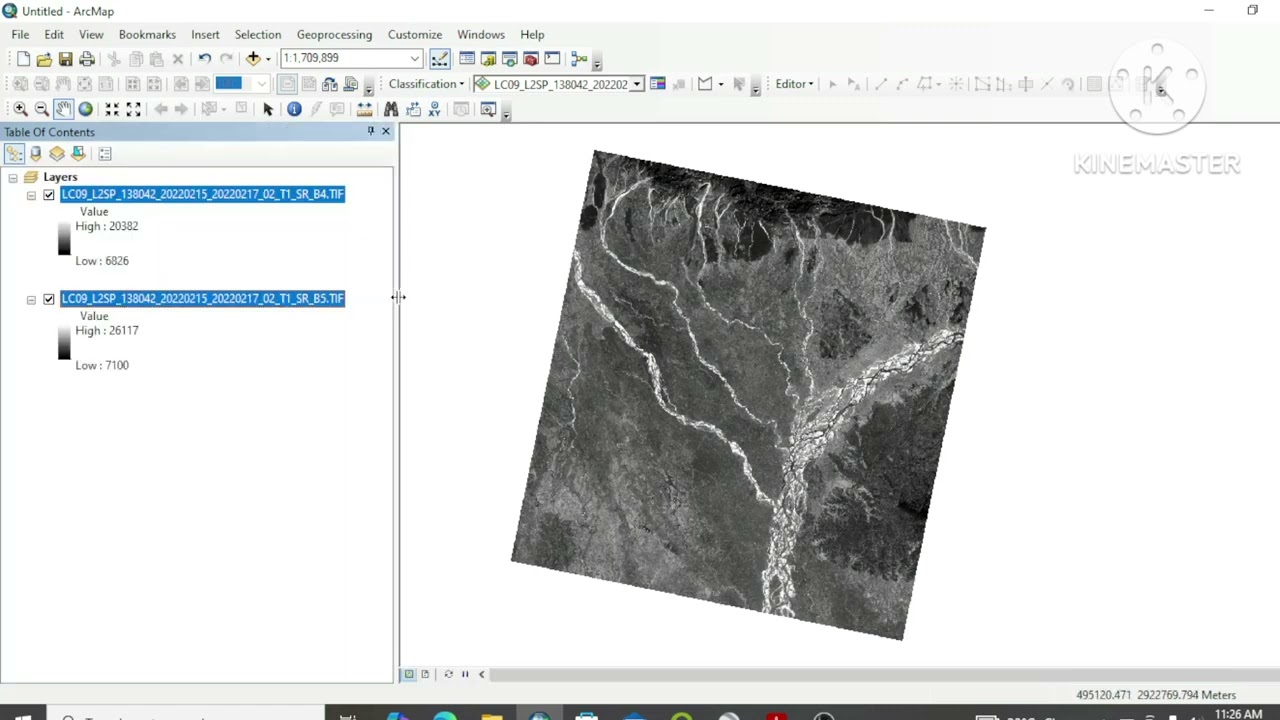Open the Find binoculars tool
1280x720 pixels.
tap(391, 109)
